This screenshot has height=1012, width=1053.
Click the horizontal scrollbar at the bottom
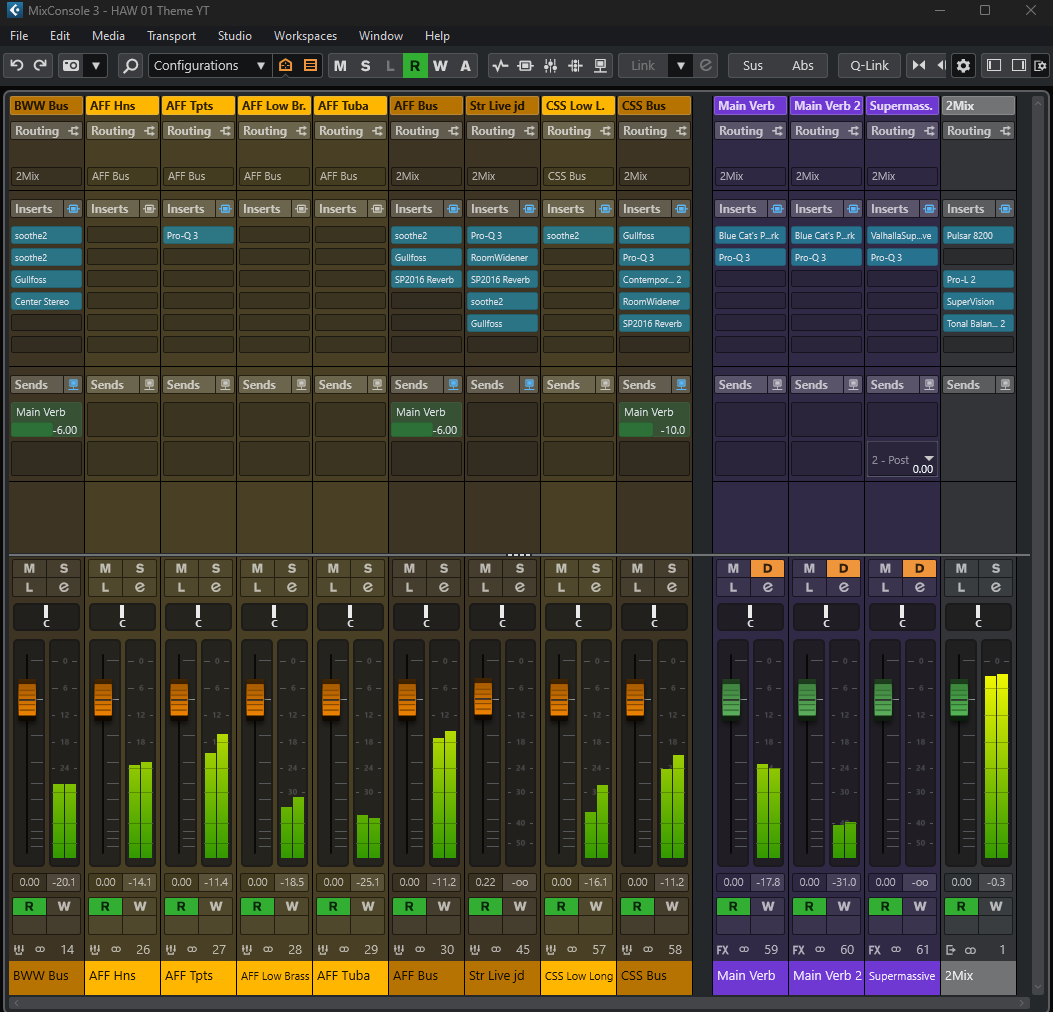pyautogui.click(x=520, y=1003)
